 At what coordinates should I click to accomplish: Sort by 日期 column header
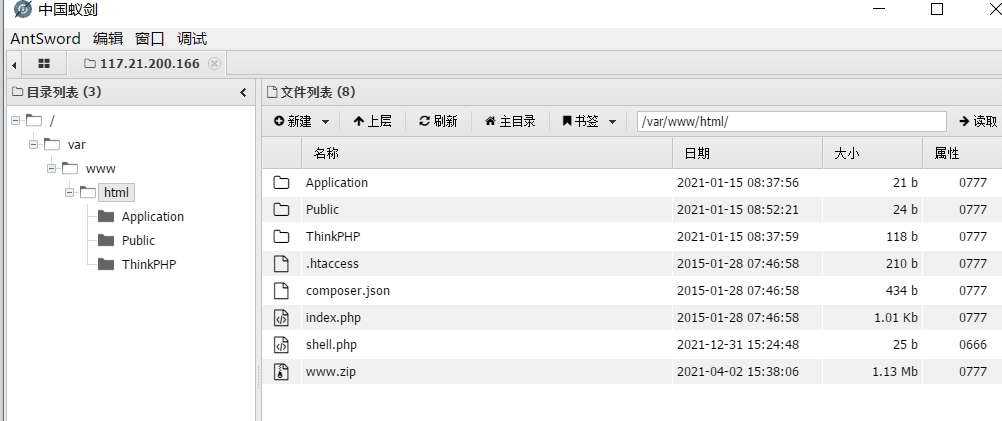point(748,153)
